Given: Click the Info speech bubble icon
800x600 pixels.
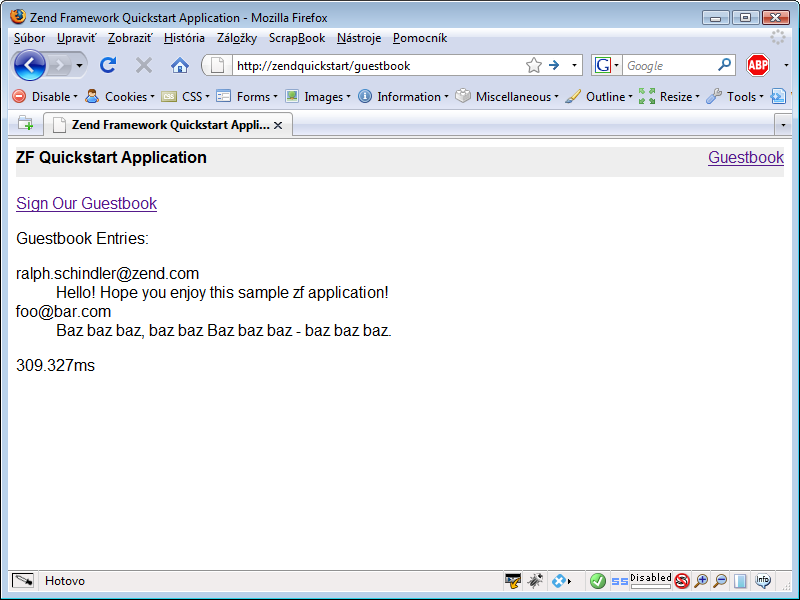Looking at the screenshot, I should pyautogui.click(x=763, y=580).
